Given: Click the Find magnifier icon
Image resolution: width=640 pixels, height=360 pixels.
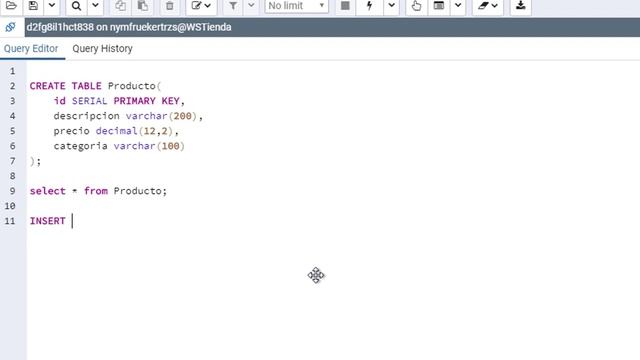Looking at the screenshot, I should [76, 6].
